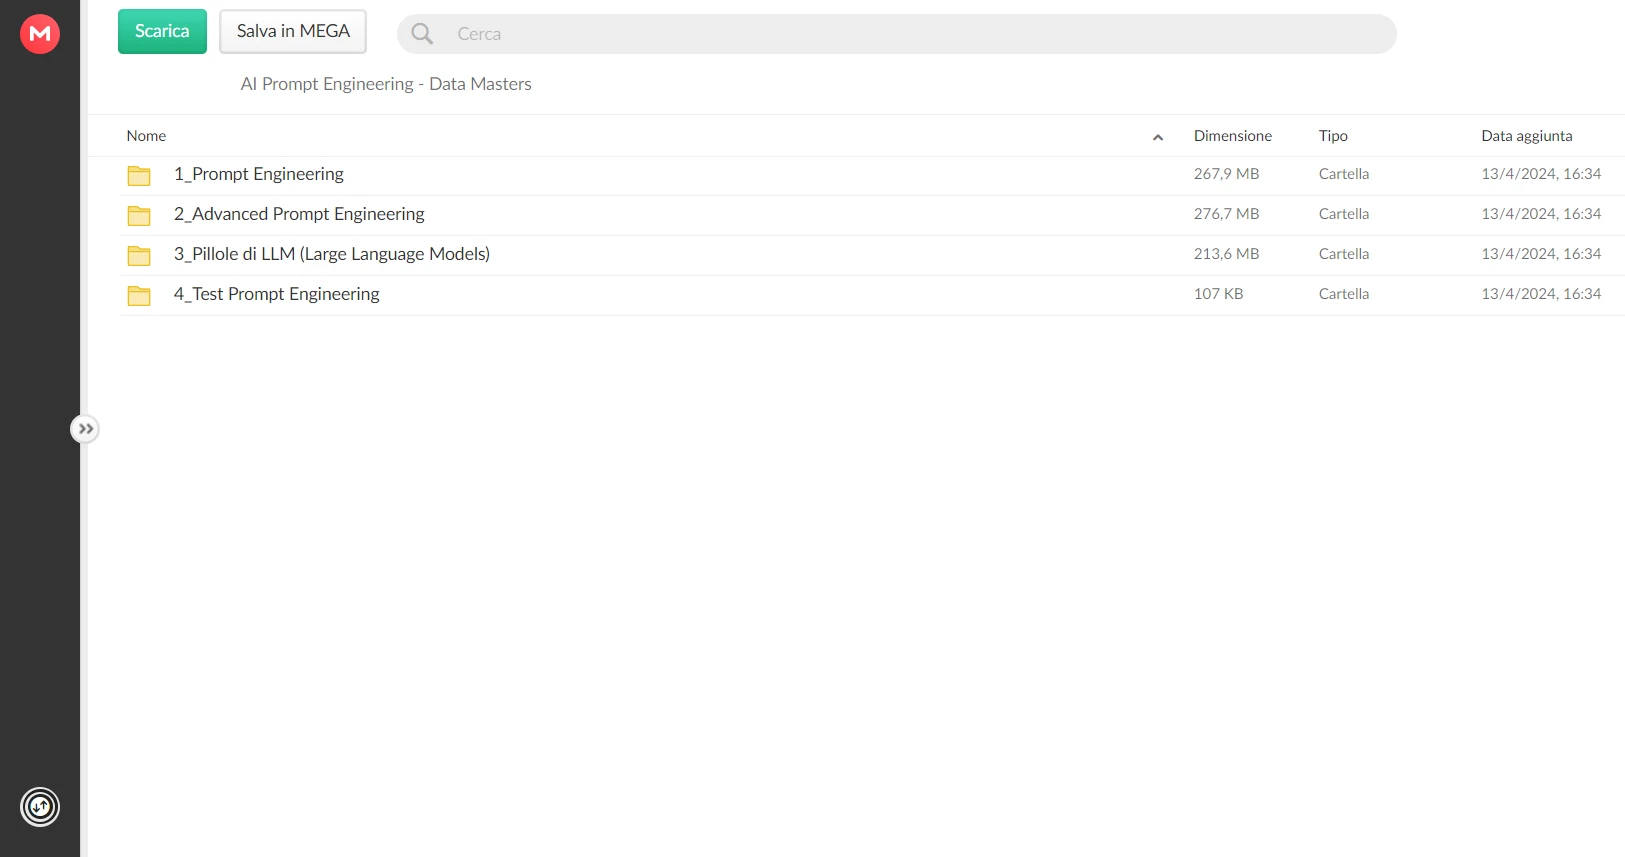Click Cartella type of 4_Test Prompt Engineering row
The image size is (1625, 857).
pos(1343,294)
